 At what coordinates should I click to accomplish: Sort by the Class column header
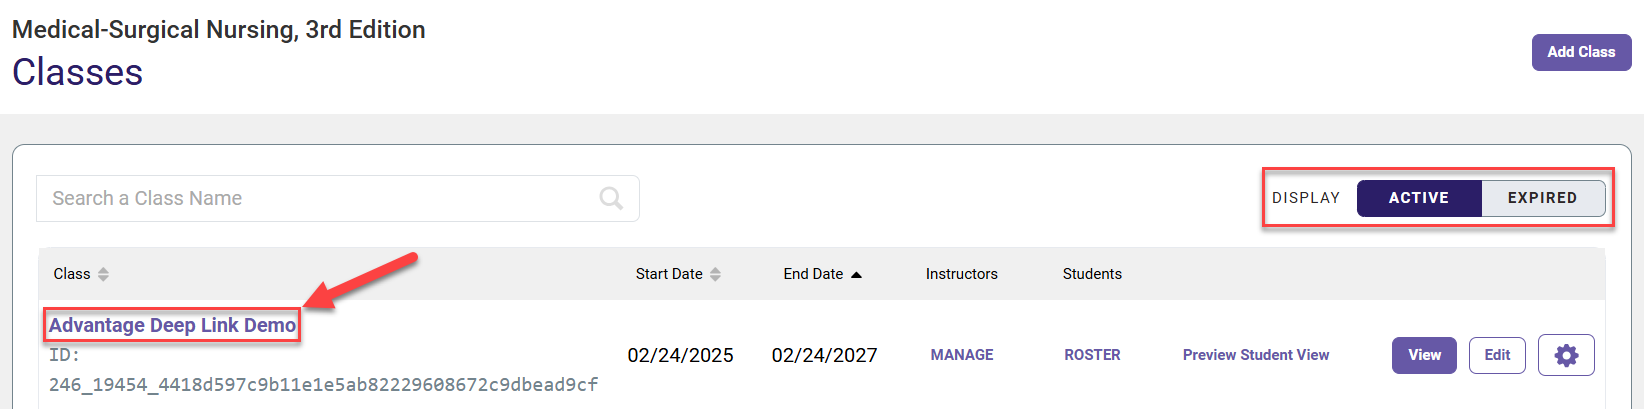click(72, 274)
